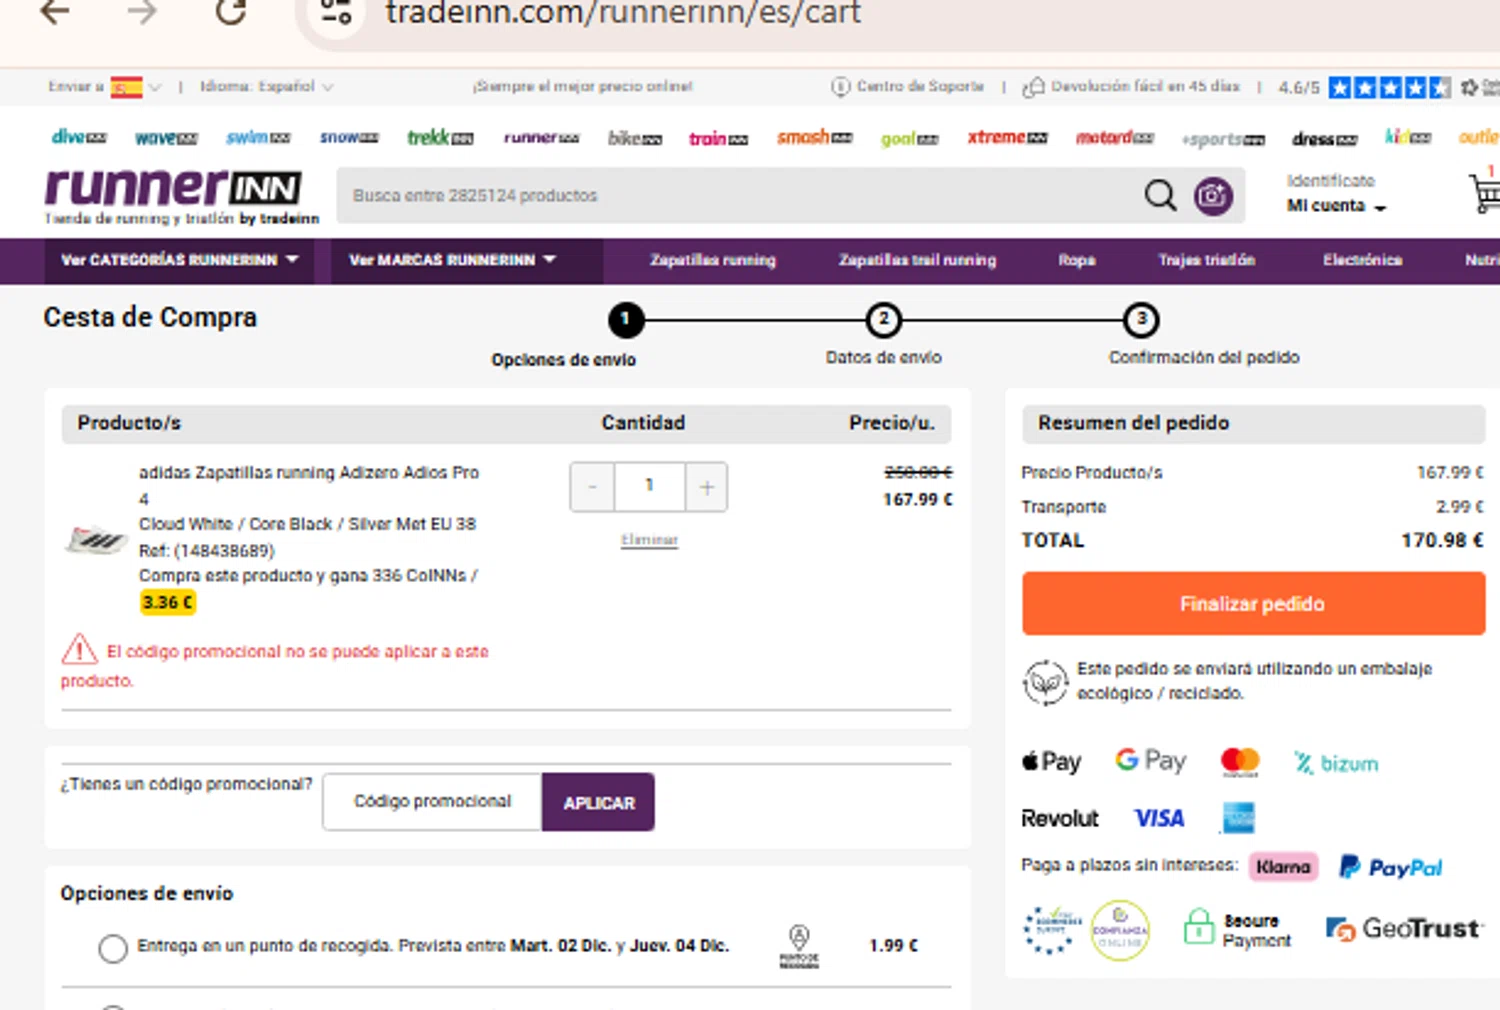Decrease quantity with minus button
Viewport: 1500px width, 1010px height.
[592, 487]
